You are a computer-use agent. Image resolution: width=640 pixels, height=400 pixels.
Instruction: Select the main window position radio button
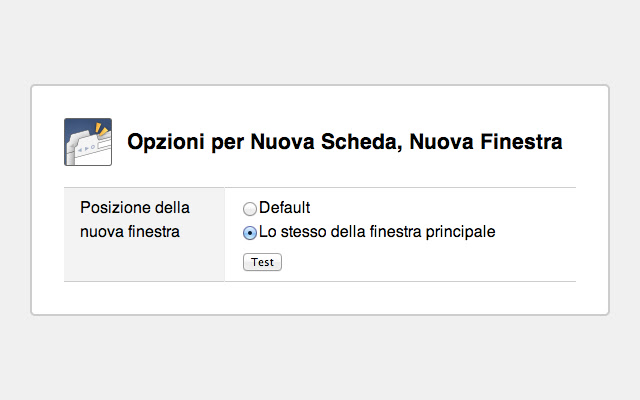point(250,233)
